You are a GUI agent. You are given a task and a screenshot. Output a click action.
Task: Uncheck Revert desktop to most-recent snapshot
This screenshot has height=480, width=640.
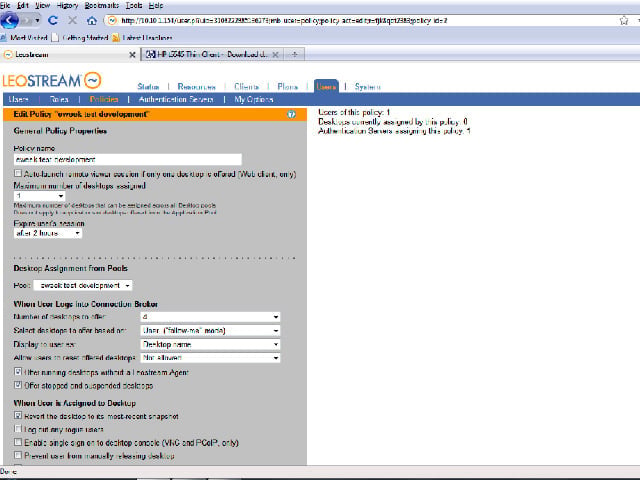pyautogui.click(x=18, y=416)
